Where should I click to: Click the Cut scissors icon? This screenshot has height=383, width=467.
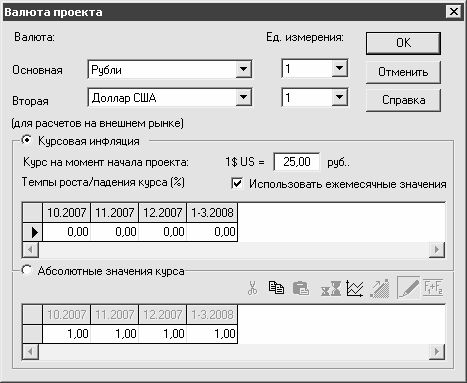click(253, 288)
